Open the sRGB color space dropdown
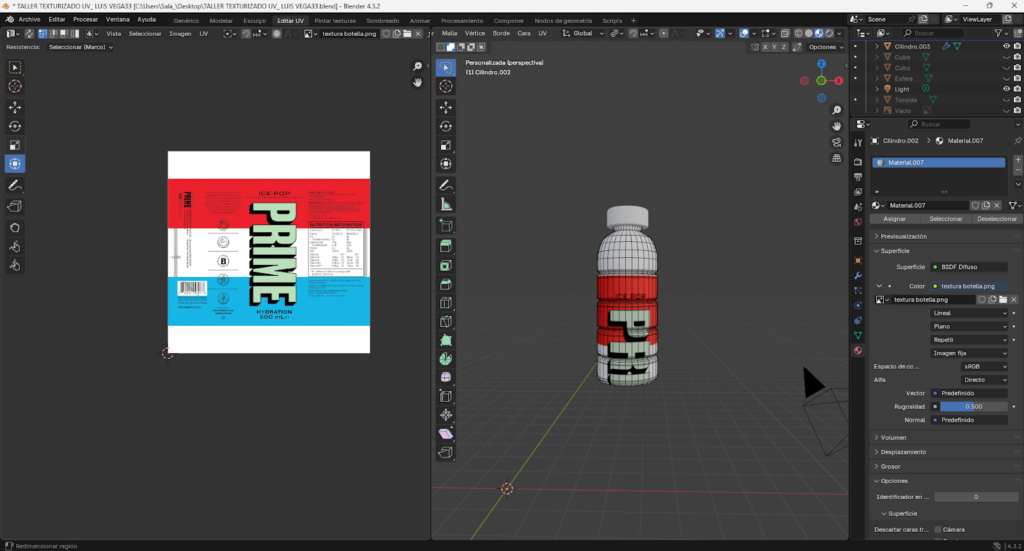Image resolution: width=1024 pixels, height=551 pixels. click(x=985, y=366)
